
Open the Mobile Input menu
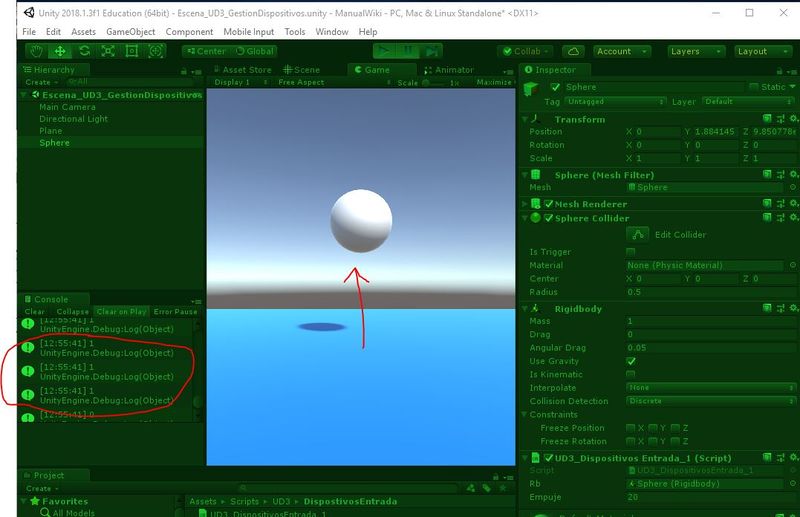click(x=248, y=32)
